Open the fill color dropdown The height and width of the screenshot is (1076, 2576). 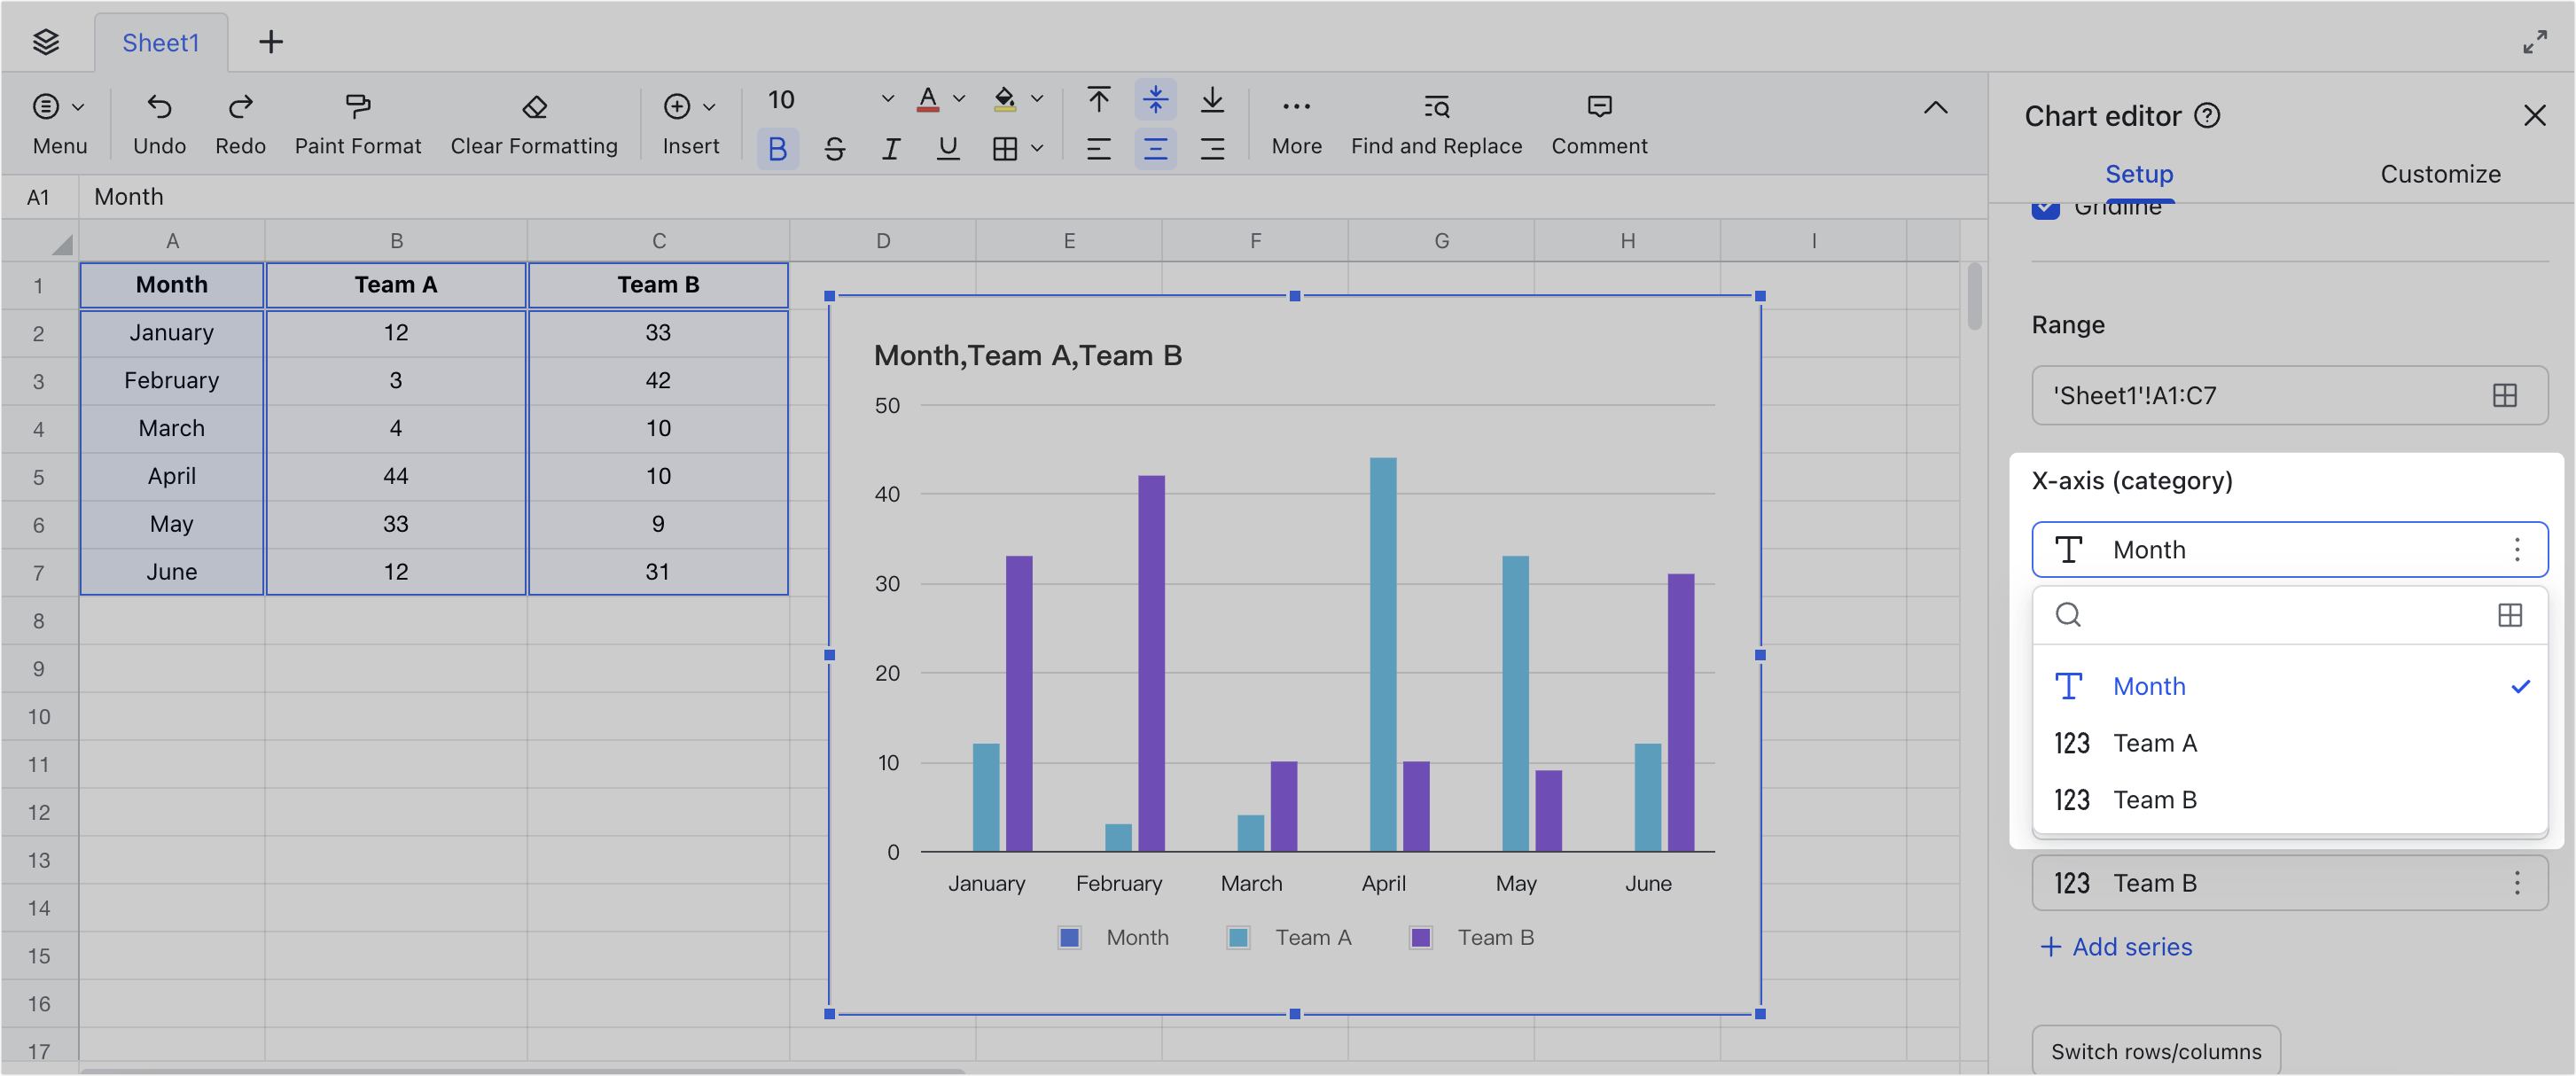click(x=1016, y=99)
